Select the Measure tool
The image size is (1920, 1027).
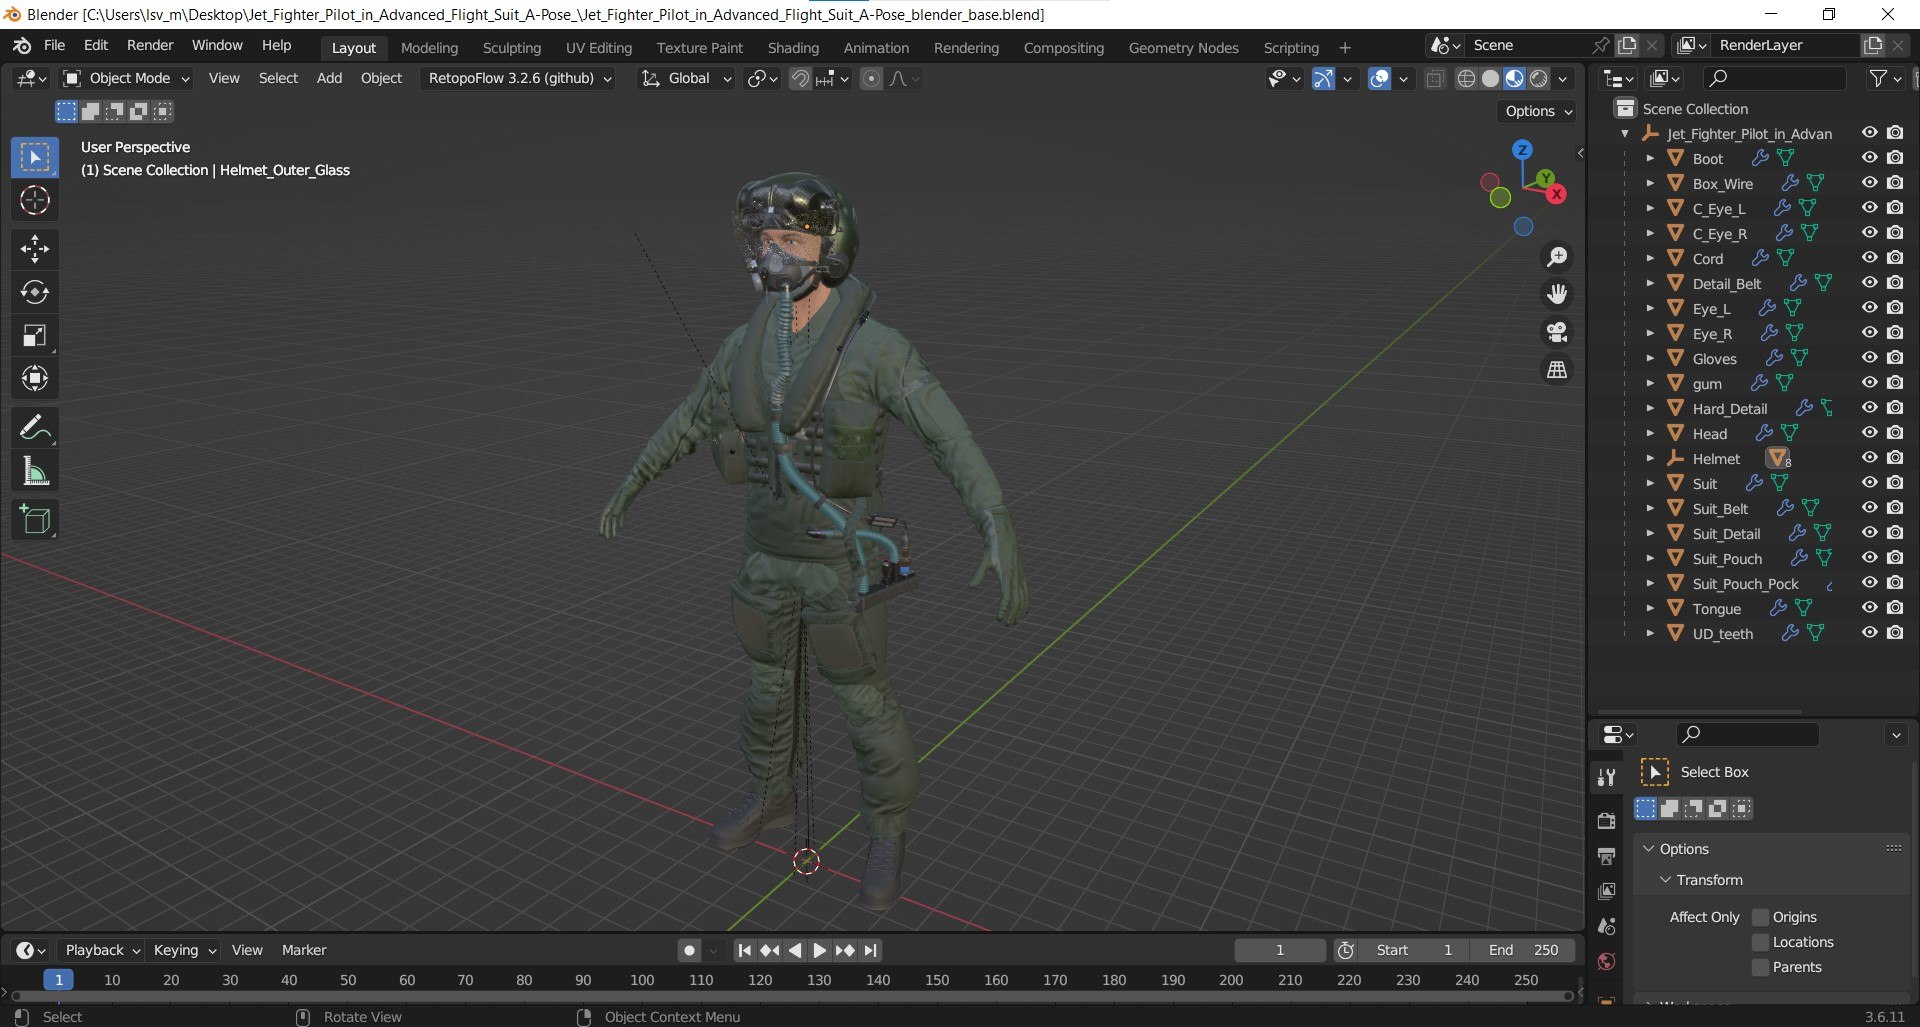coord(35,471)
